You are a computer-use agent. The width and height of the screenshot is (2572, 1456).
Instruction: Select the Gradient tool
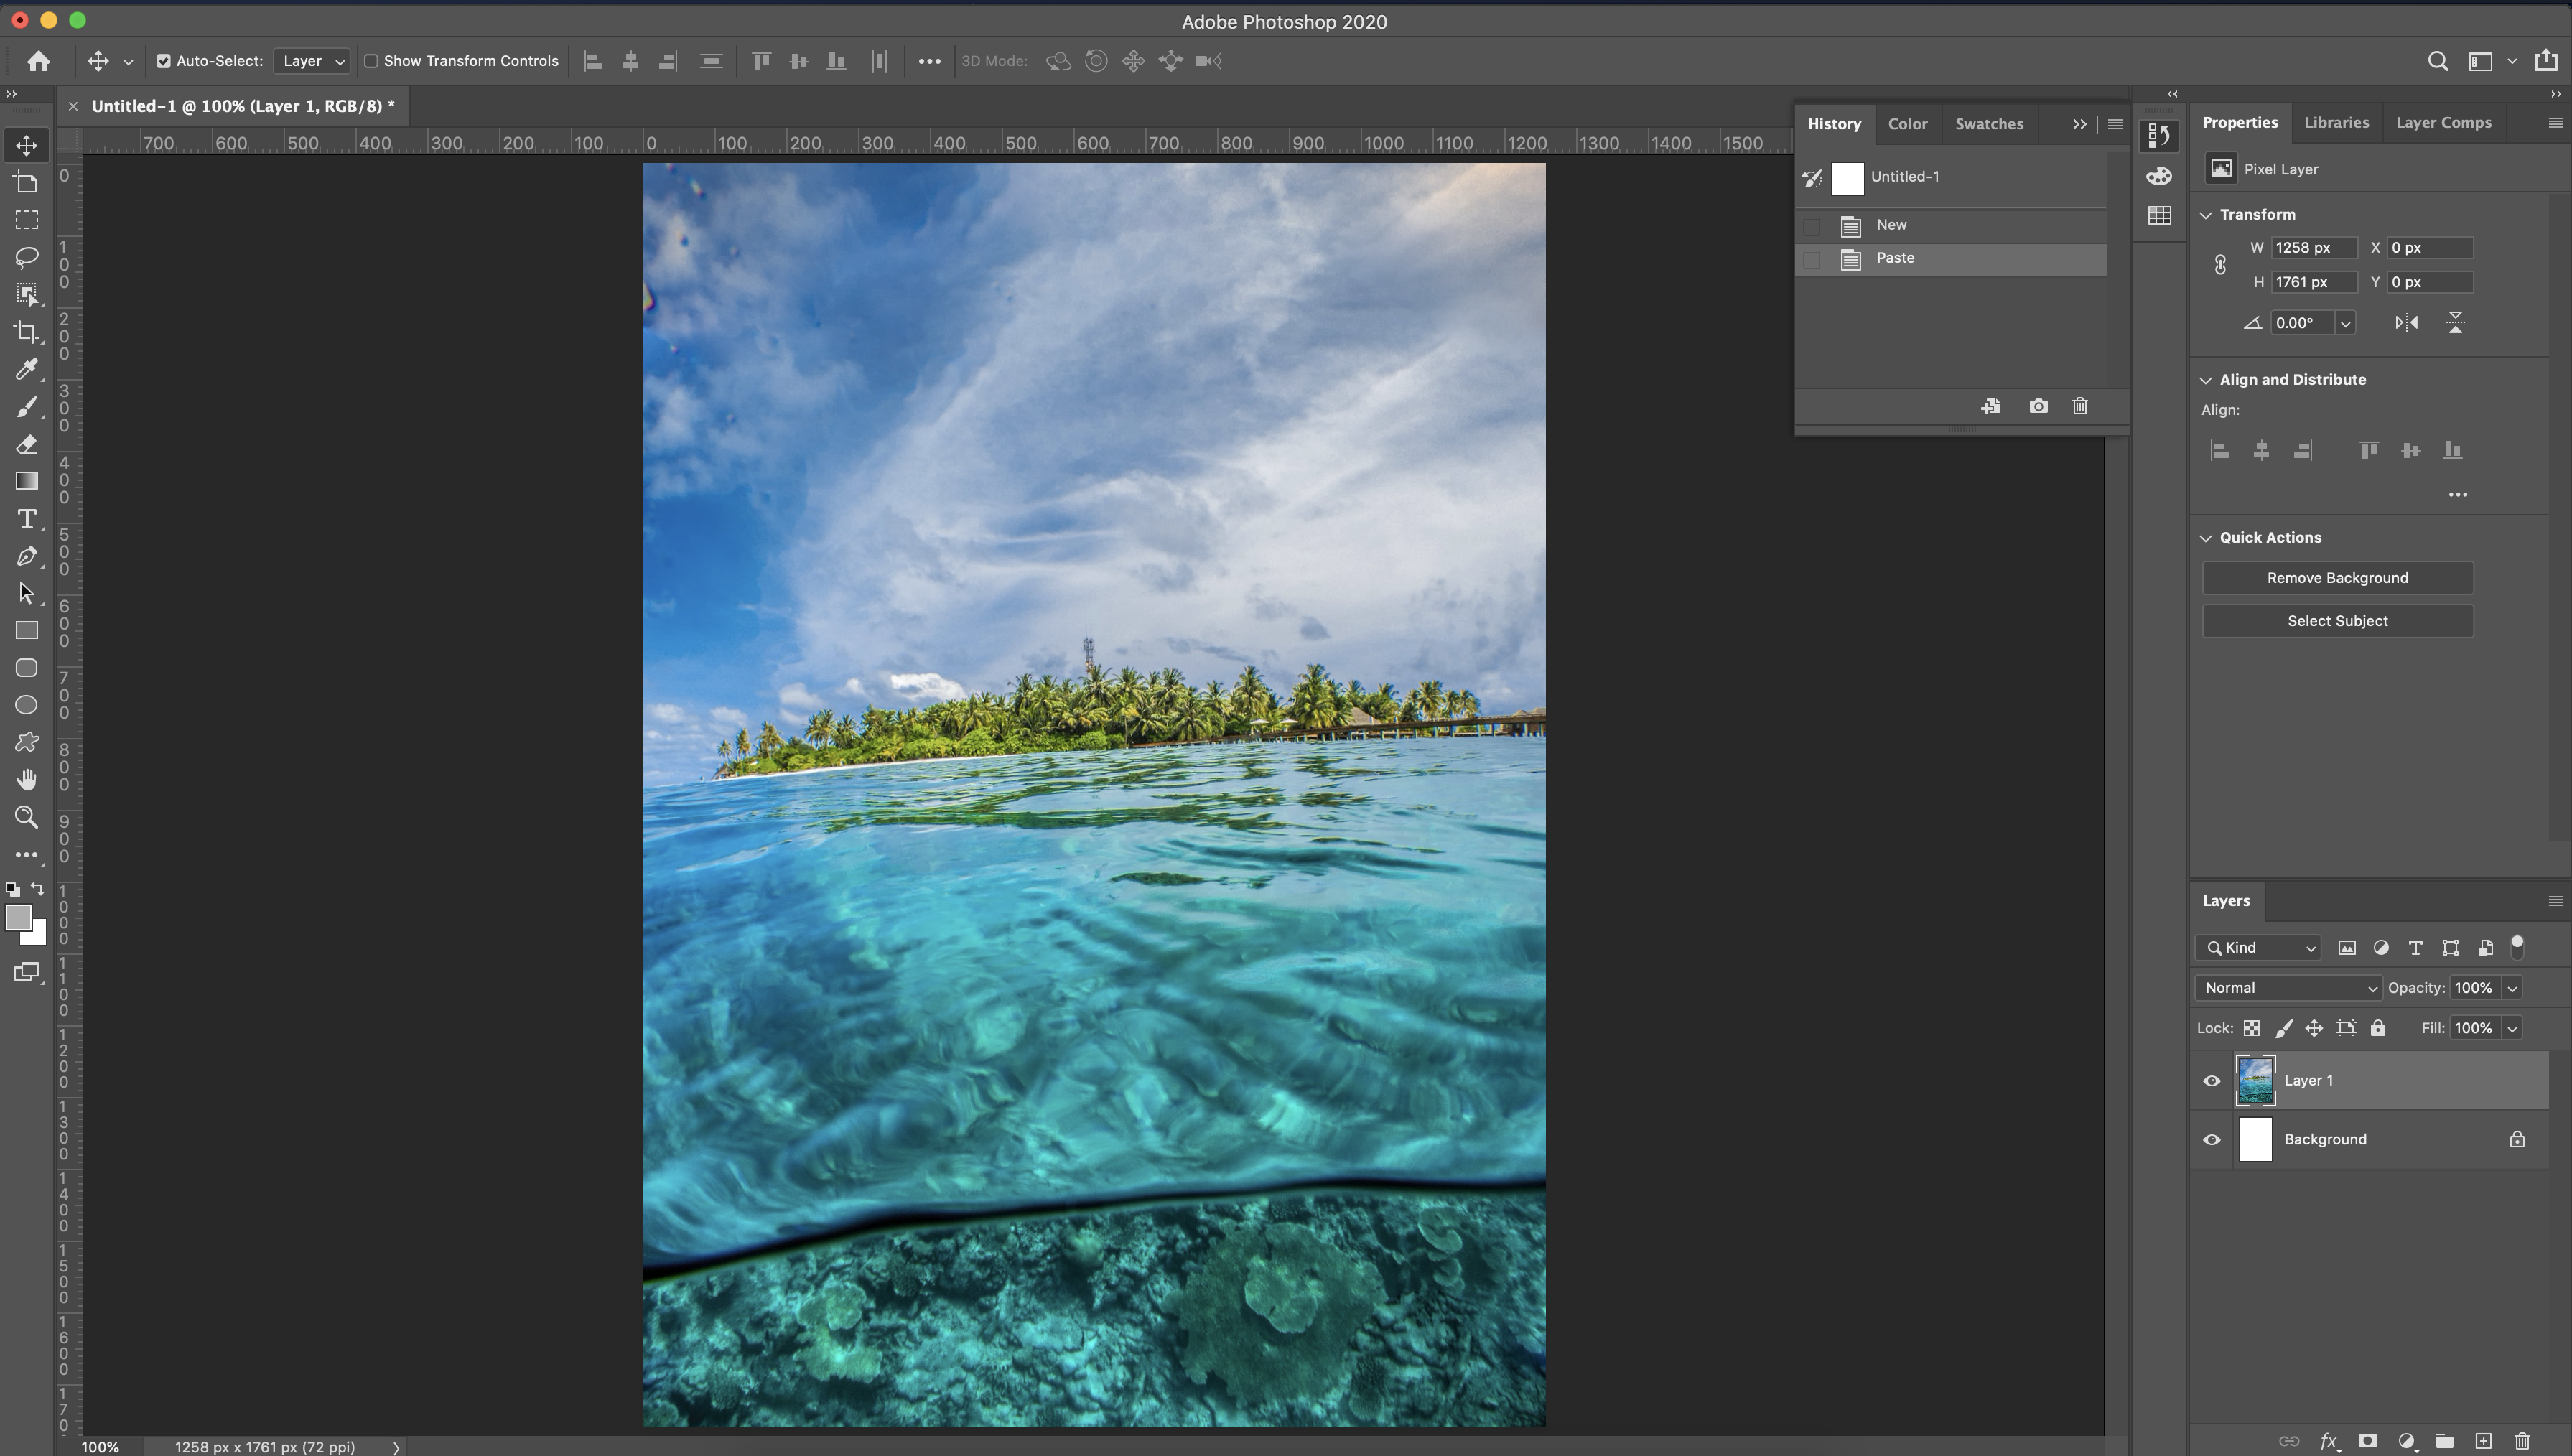pyautogui.click(x=27, y=481)
